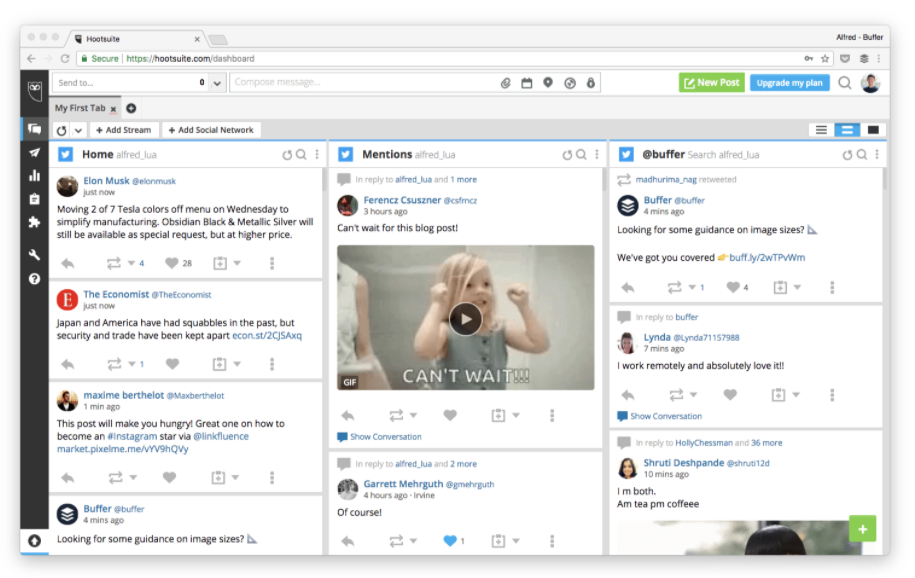Viewport: 915px width, 578px height.
Task: Click the privacy lock icon in composer
Action: click(591, 83)
